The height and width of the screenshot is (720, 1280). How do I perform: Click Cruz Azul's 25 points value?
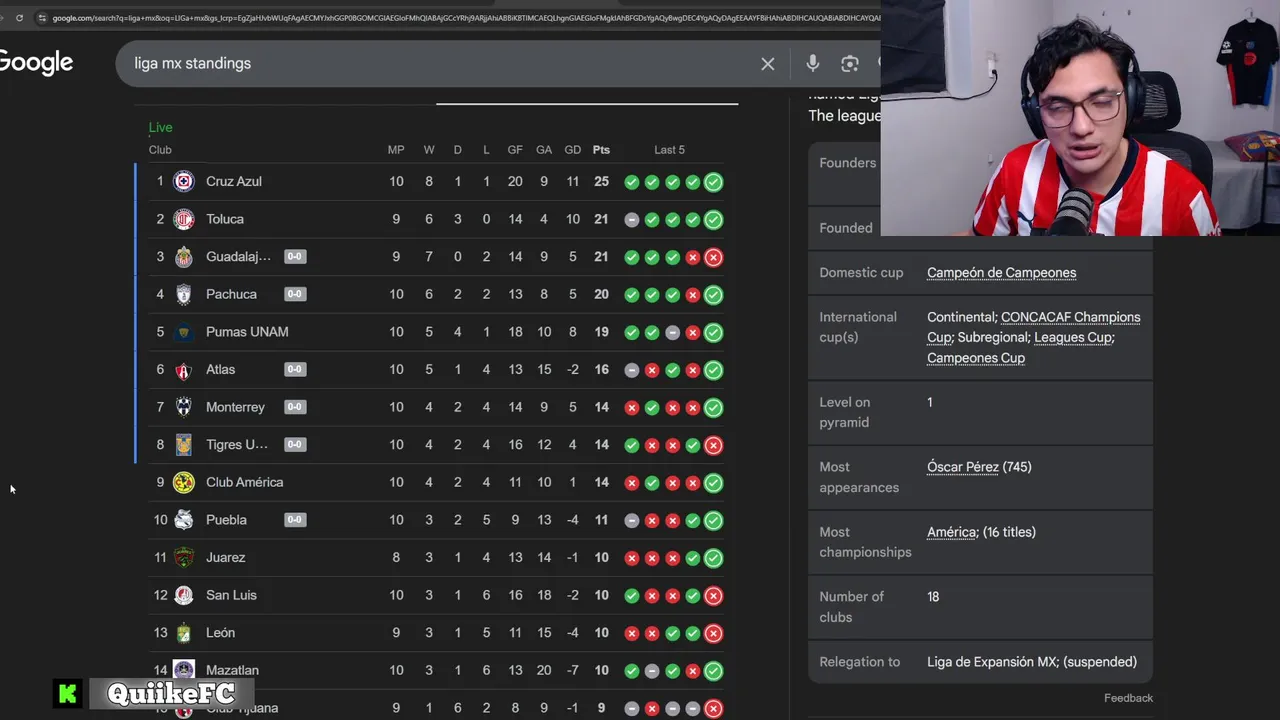coord(601,181)
